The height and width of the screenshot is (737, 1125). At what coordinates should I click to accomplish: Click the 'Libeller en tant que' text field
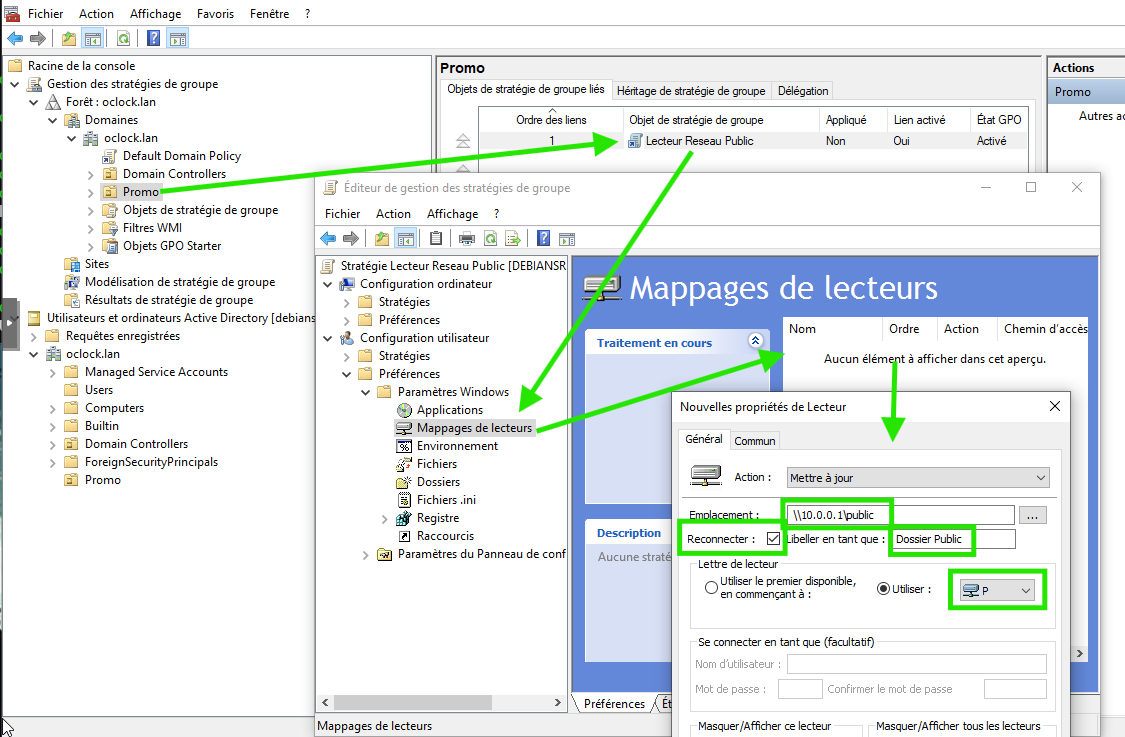pos(952,539)
